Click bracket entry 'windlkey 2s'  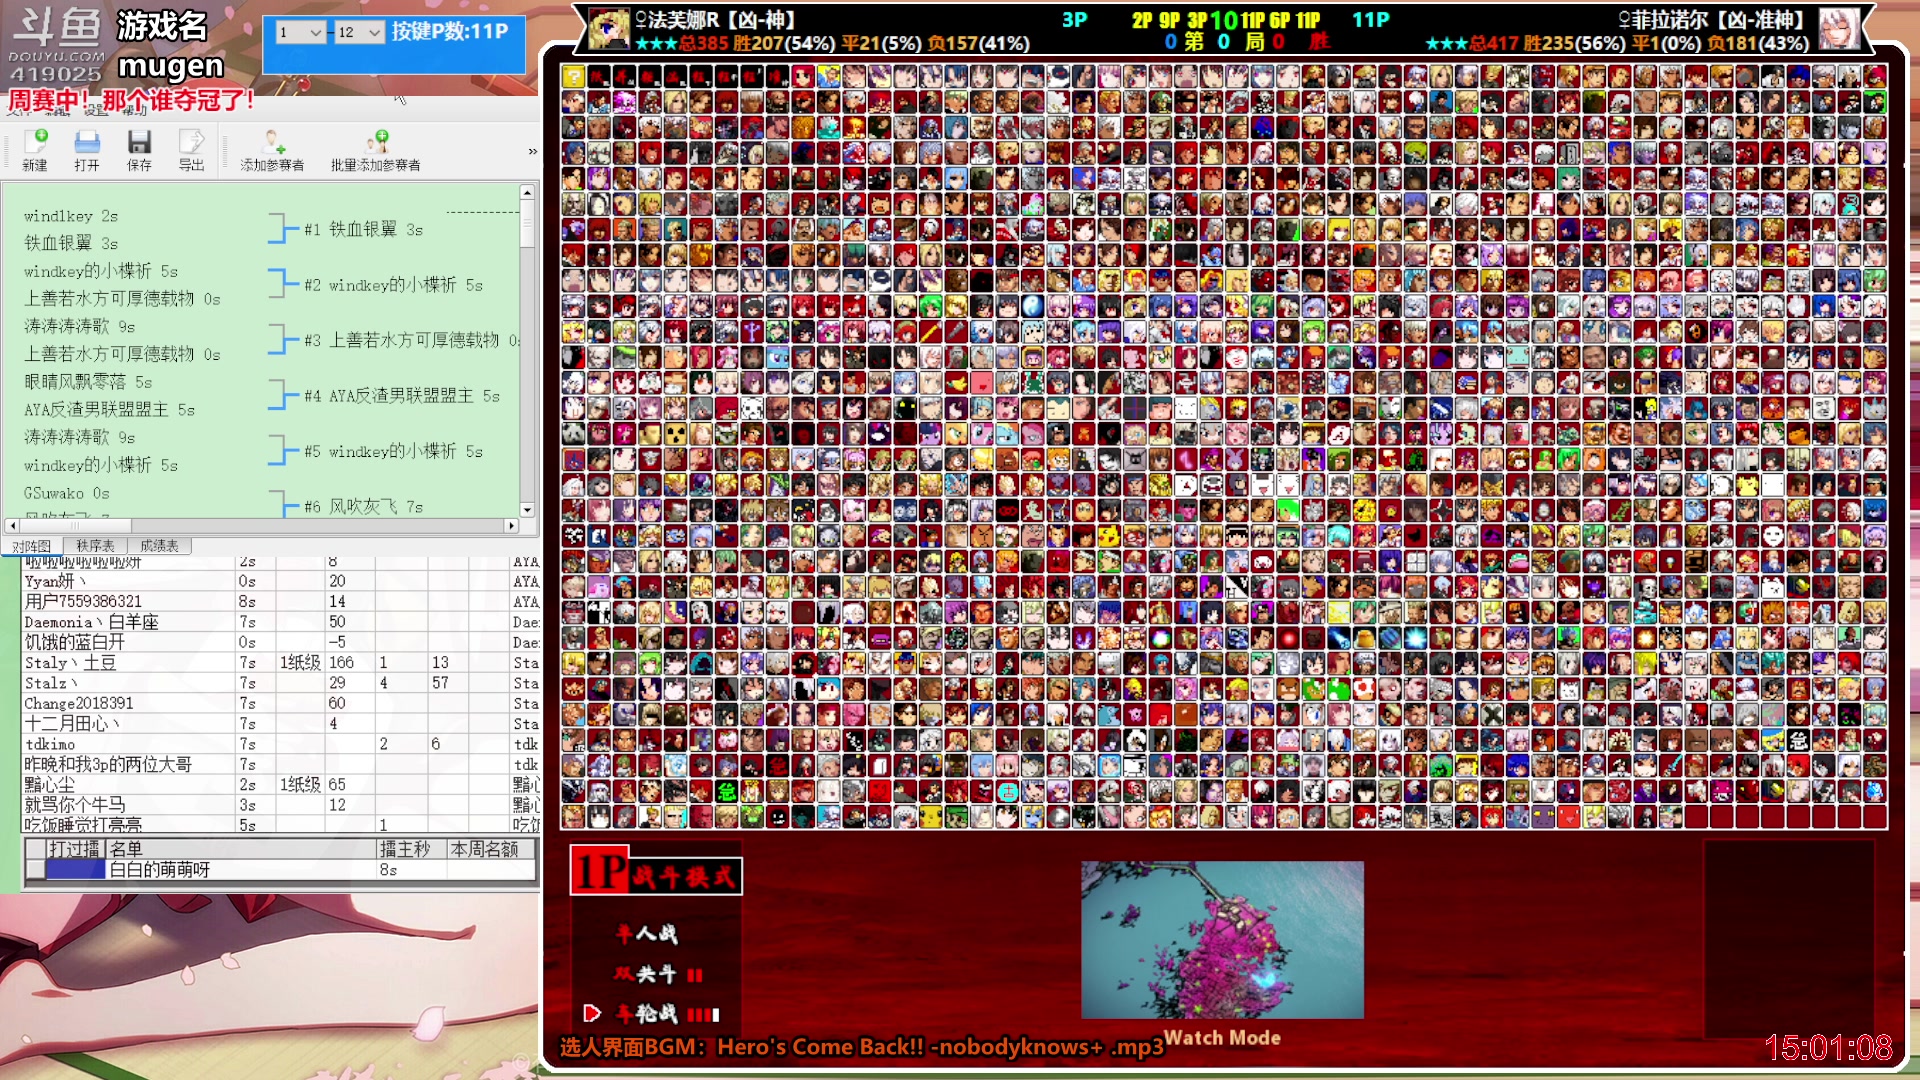click(71, 216)
